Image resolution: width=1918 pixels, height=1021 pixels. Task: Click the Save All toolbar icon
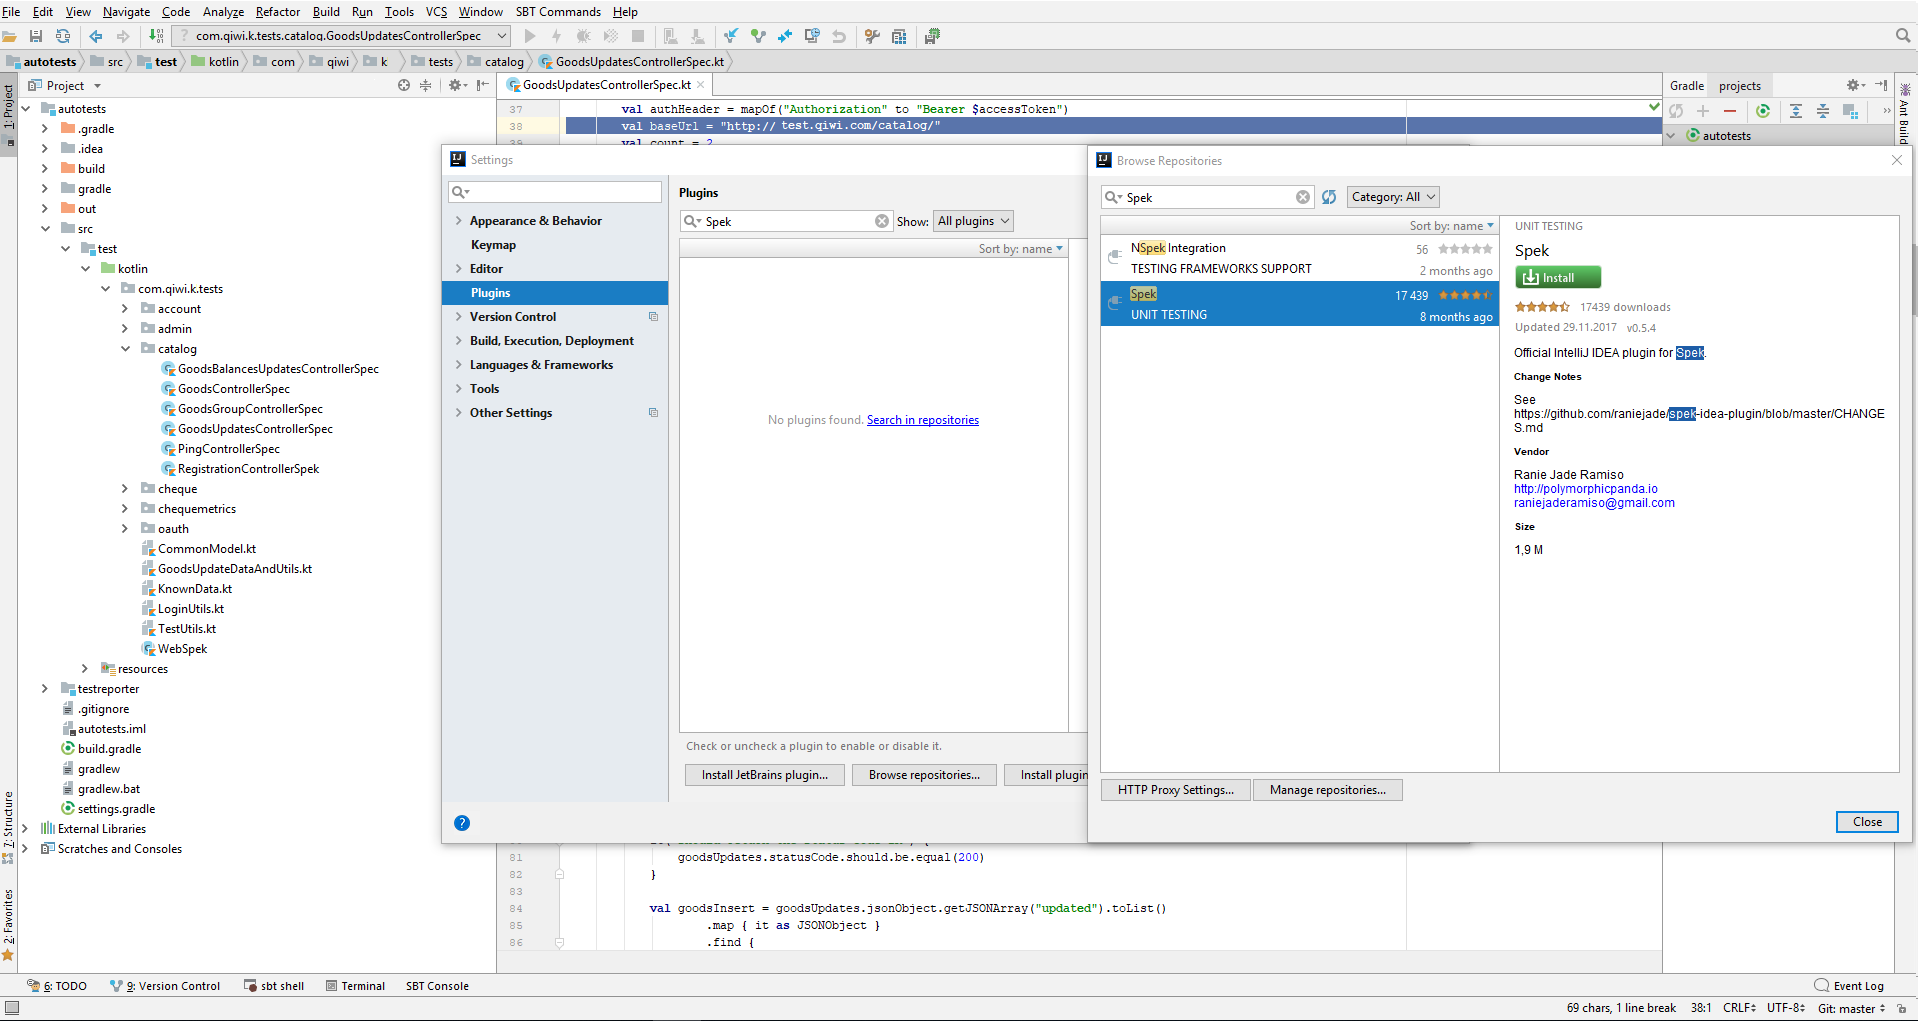(x=36, y=36)
